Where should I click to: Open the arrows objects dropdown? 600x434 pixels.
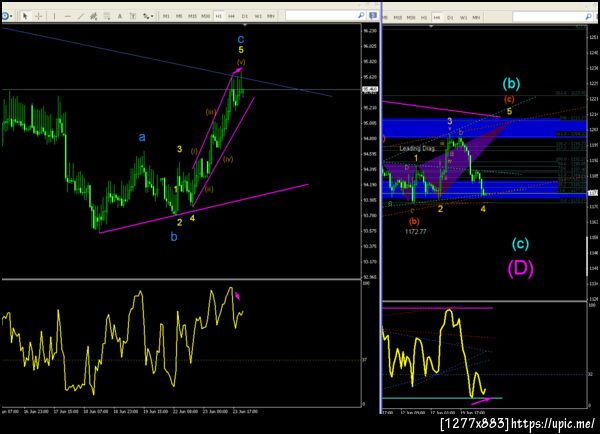click(x=148, y=16)
